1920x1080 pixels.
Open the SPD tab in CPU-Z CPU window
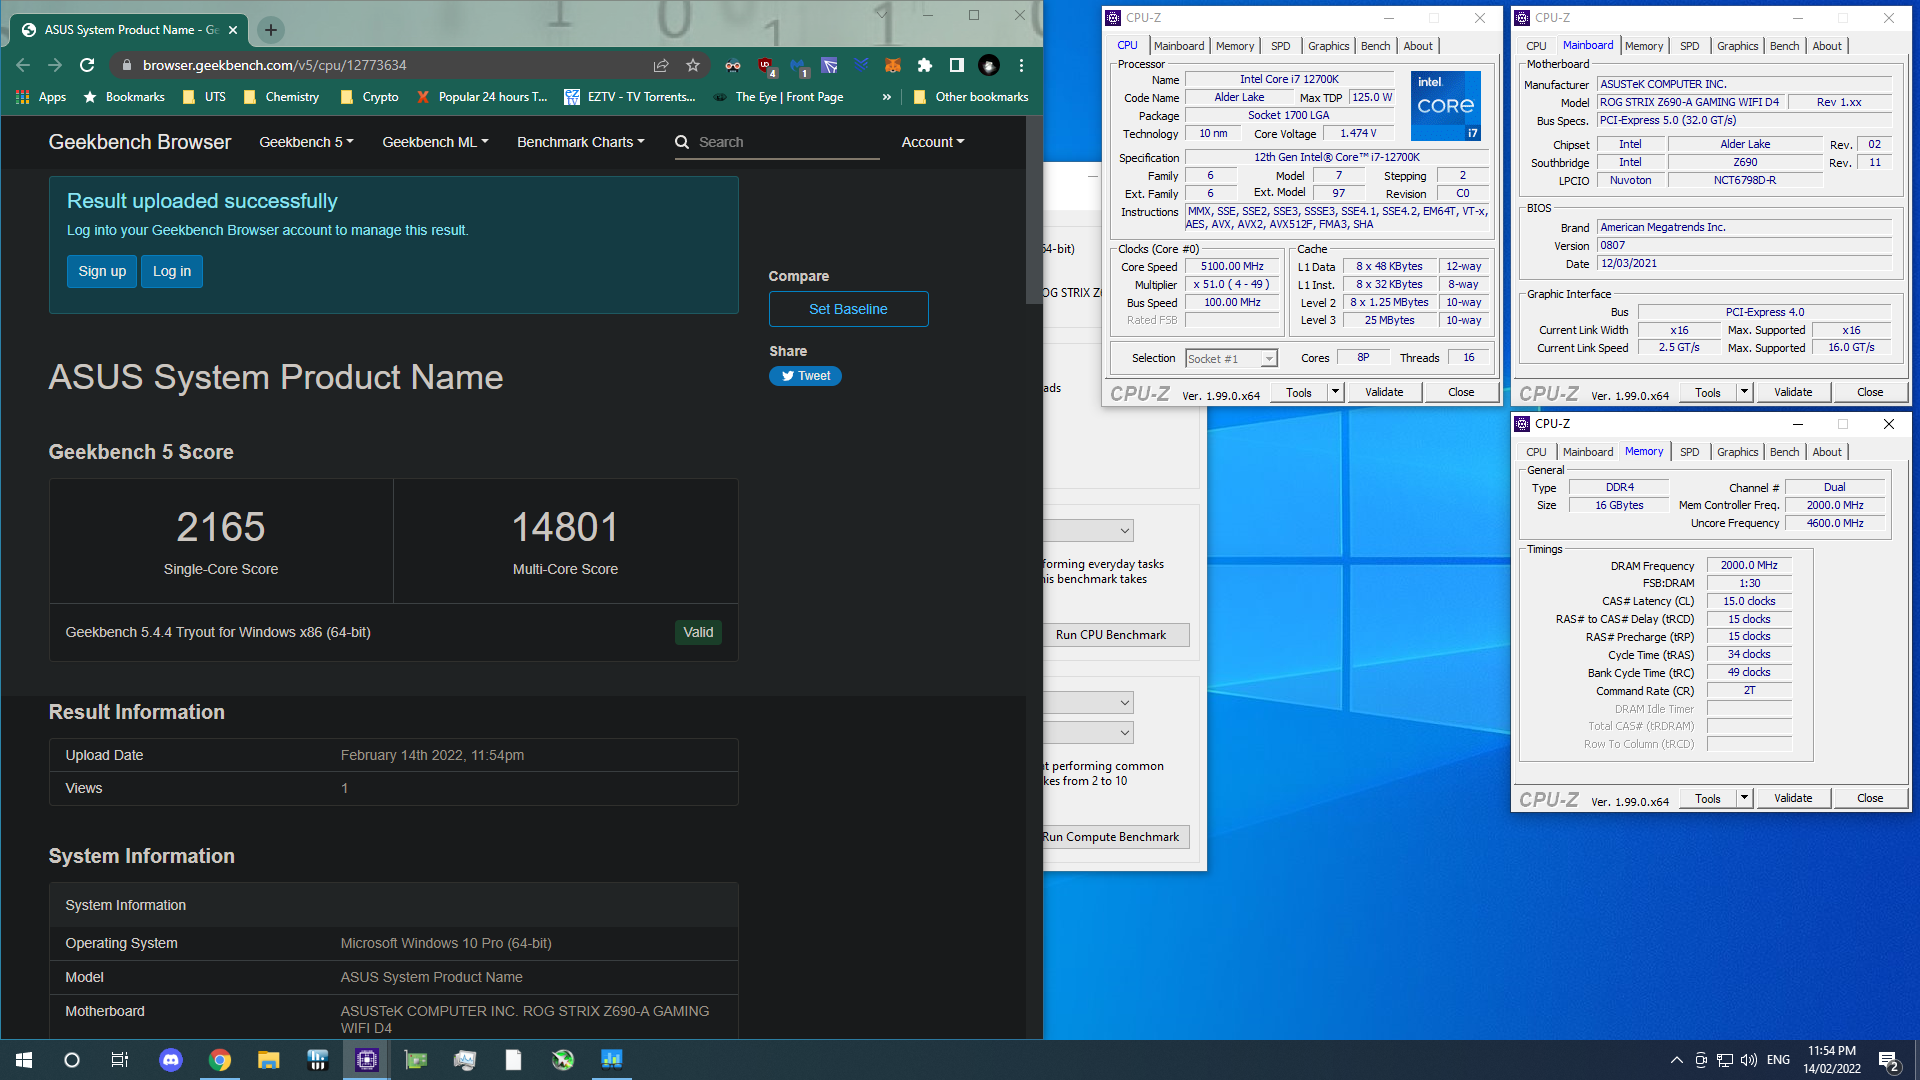click(x=1280, y=46)
